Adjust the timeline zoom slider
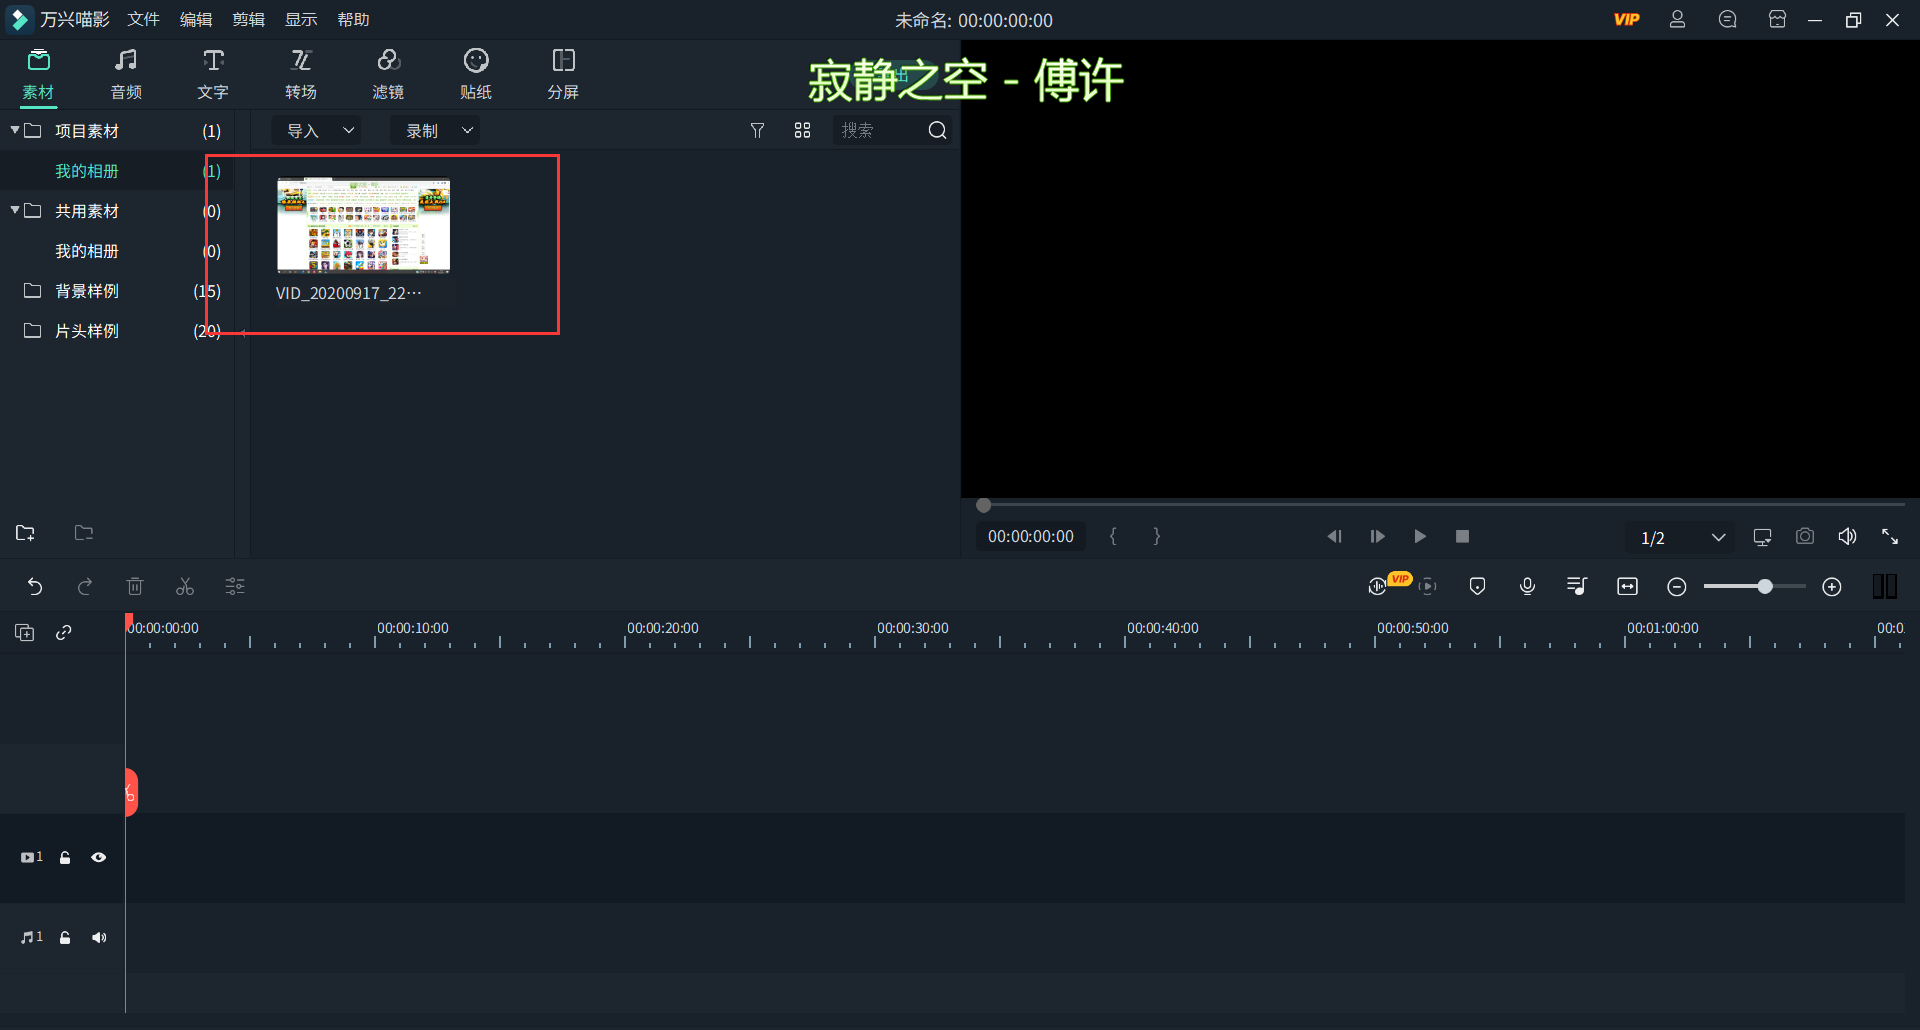This screenshot has width=1920, height=1030. tap(1765, 586)
